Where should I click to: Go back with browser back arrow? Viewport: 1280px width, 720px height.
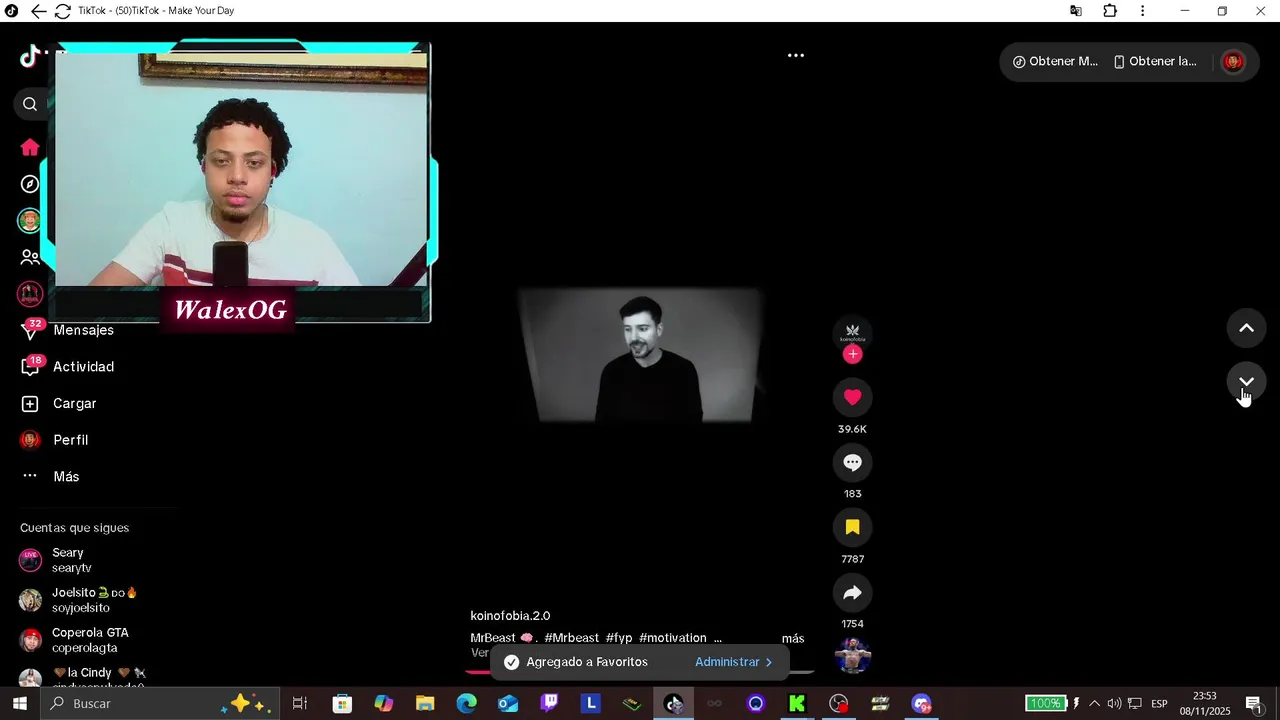(38, 11)
